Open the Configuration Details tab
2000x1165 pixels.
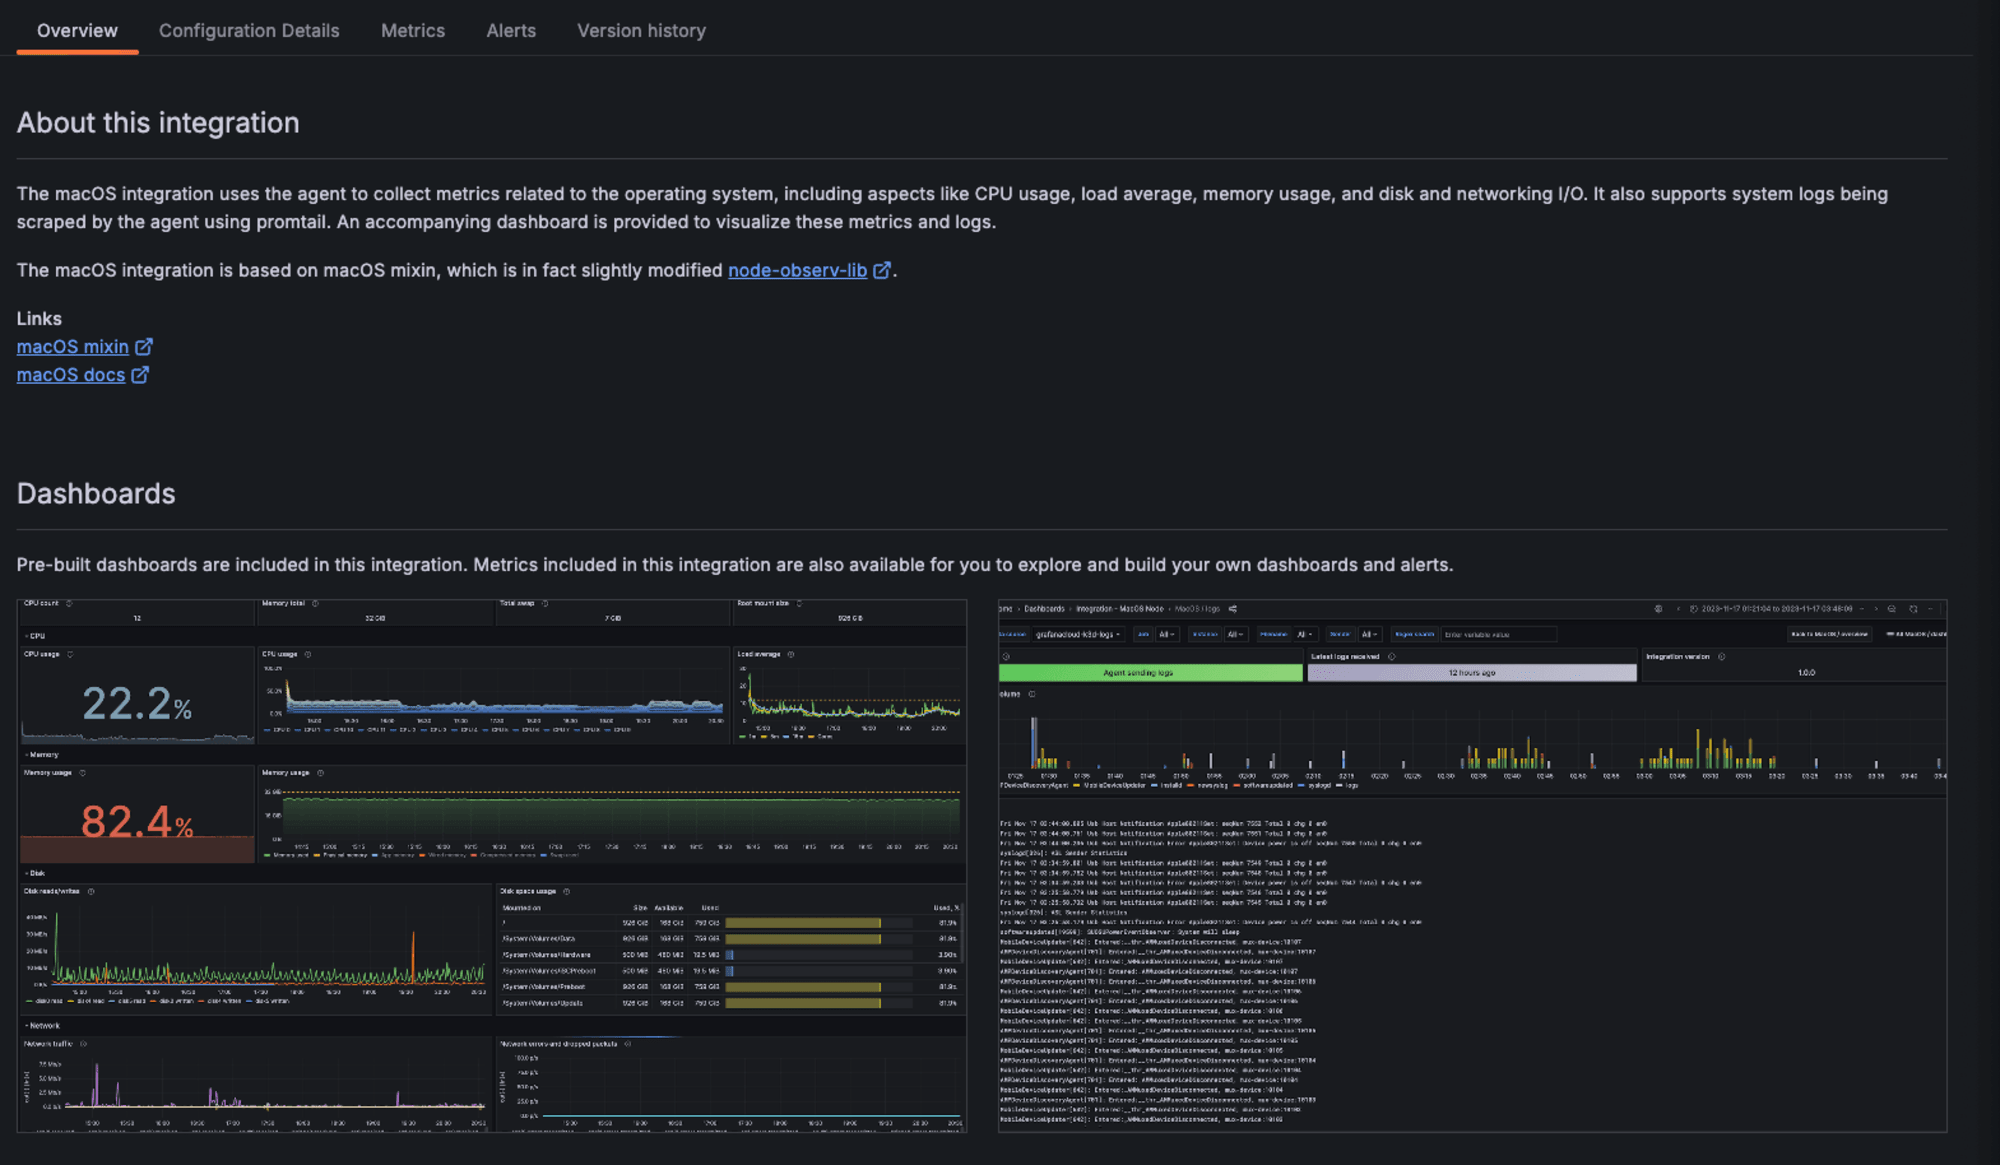(249, 30)
